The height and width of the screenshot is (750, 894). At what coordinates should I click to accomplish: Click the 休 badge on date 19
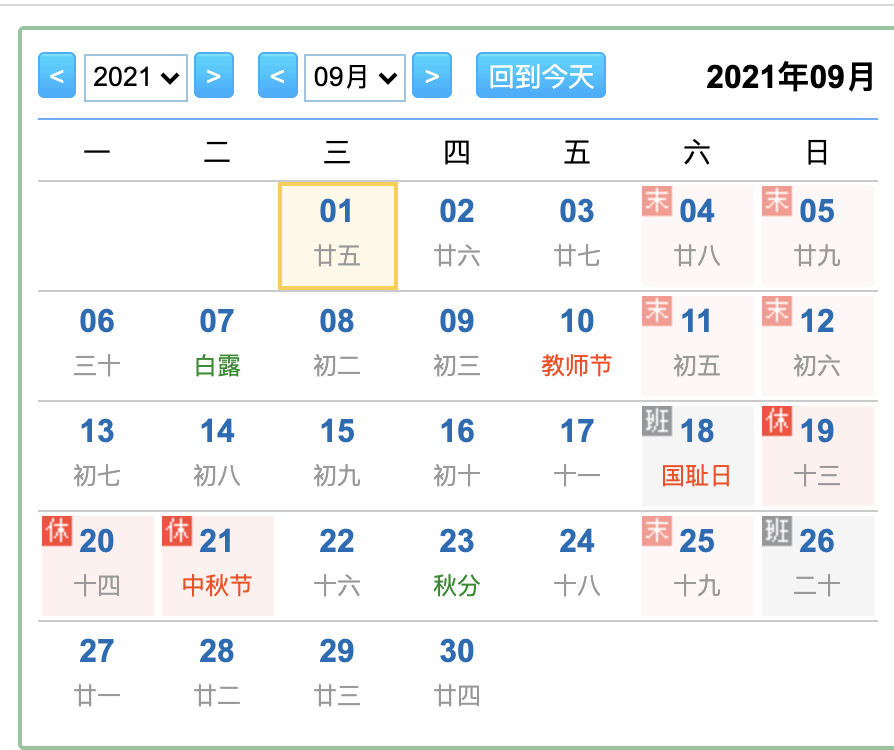tap(777, 421)
